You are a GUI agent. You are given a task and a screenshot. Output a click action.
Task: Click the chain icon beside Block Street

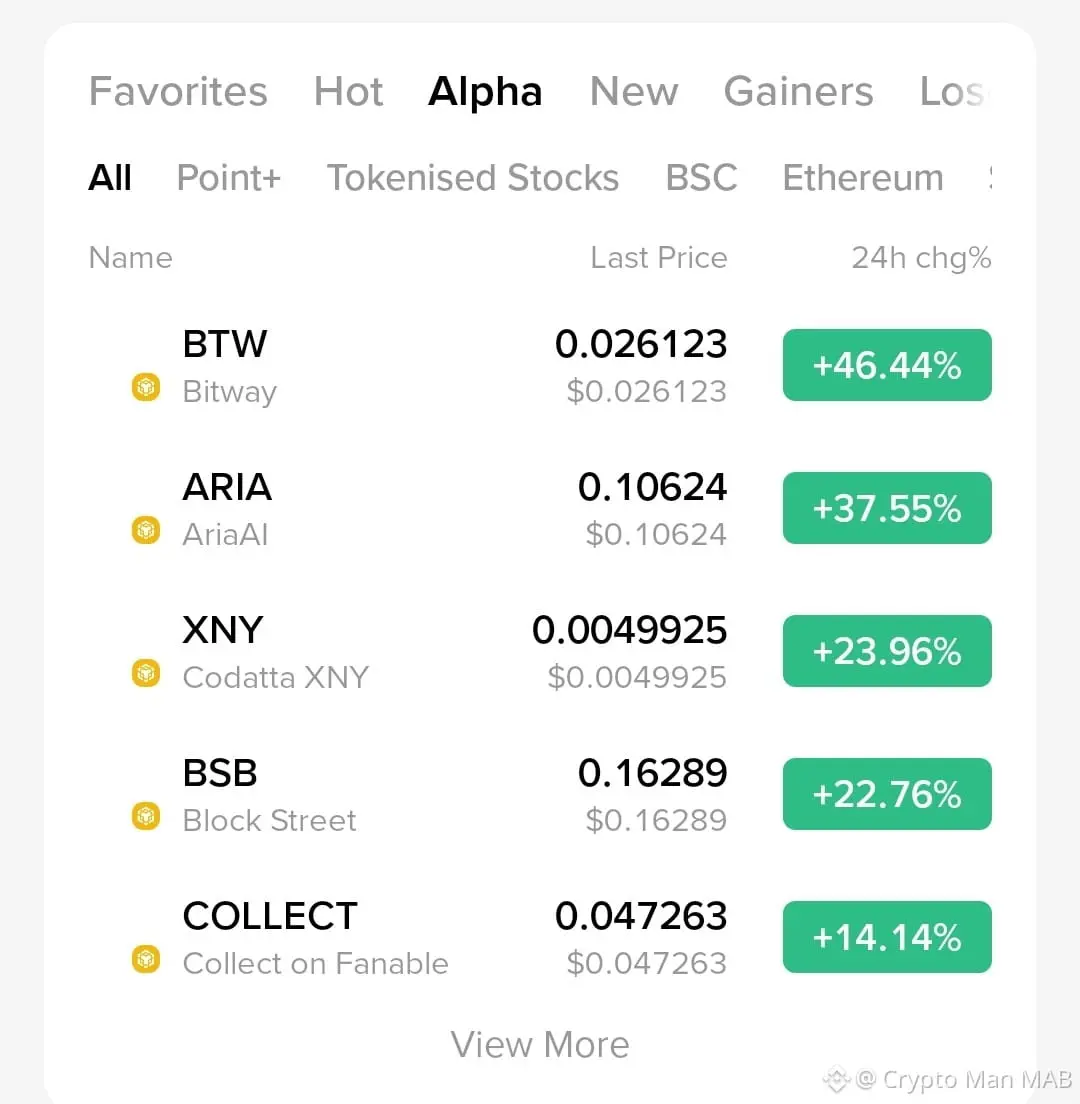(x=146, y=817)
